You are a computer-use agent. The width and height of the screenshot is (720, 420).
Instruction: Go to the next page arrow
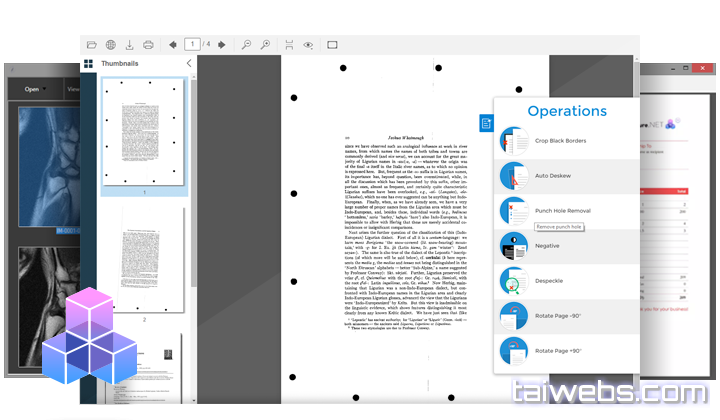tap(220, 45)
